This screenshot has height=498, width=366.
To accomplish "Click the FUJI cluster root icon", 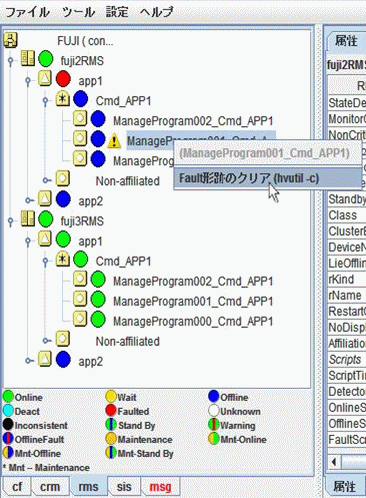I will tap(10, 40).
